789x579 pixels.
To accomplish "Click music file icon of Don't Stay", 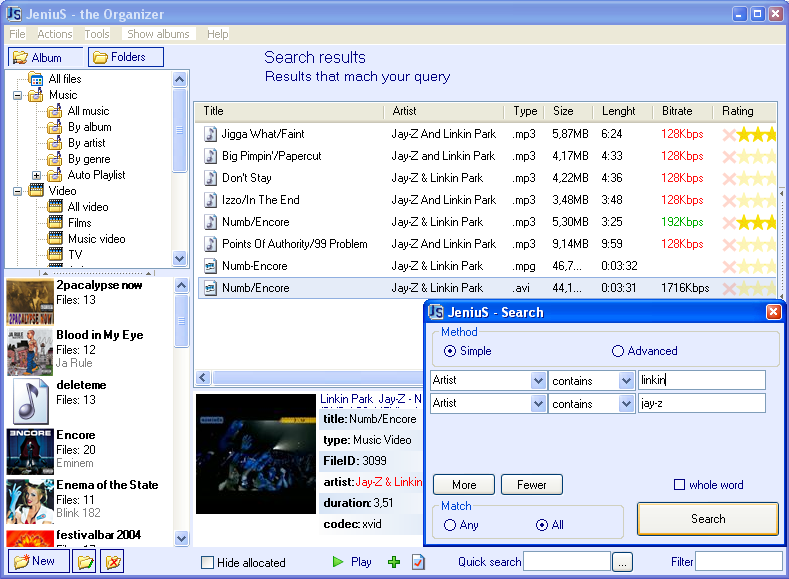I will tap(210, 178).
